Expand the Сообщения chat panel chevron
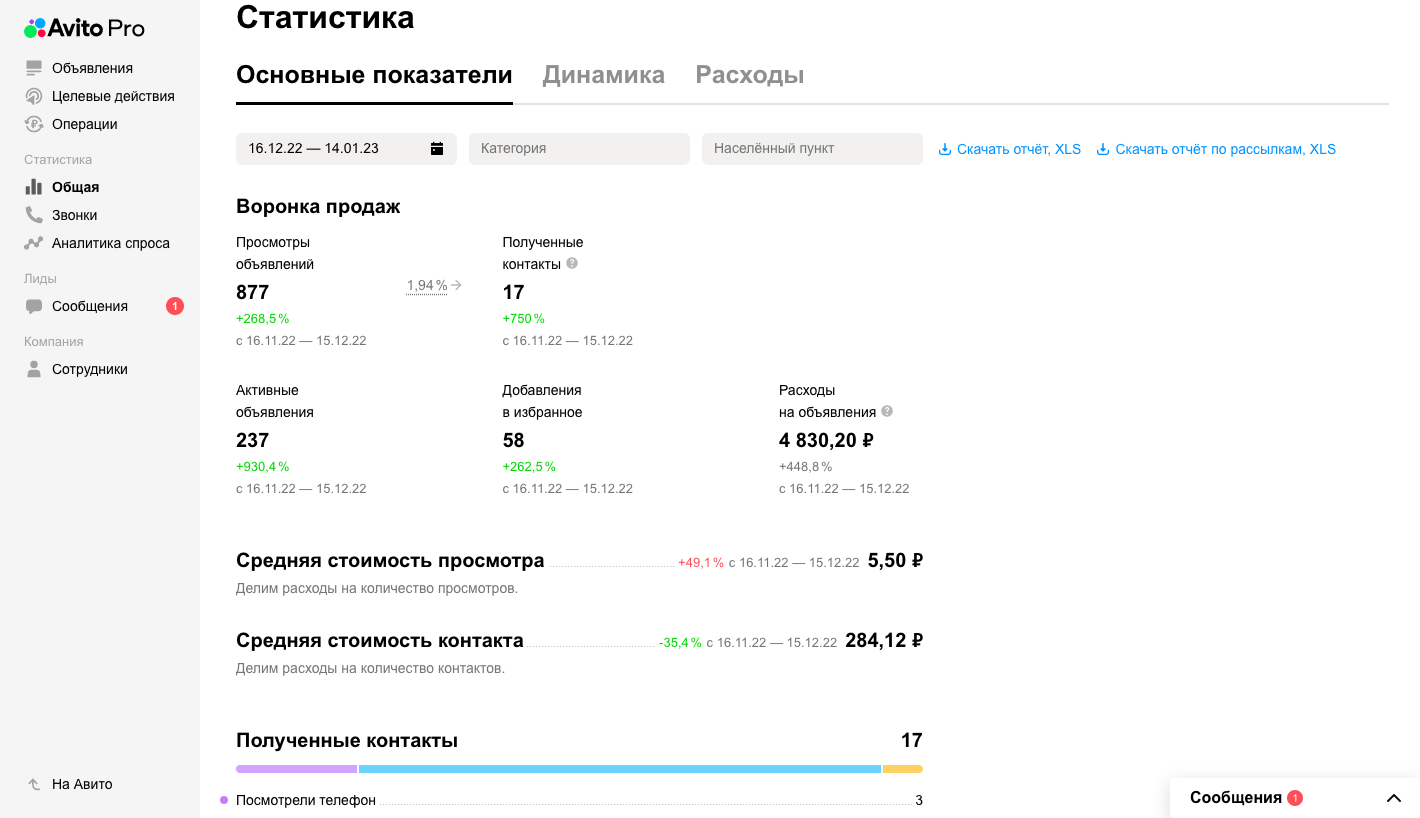 tap(1394, 798)
